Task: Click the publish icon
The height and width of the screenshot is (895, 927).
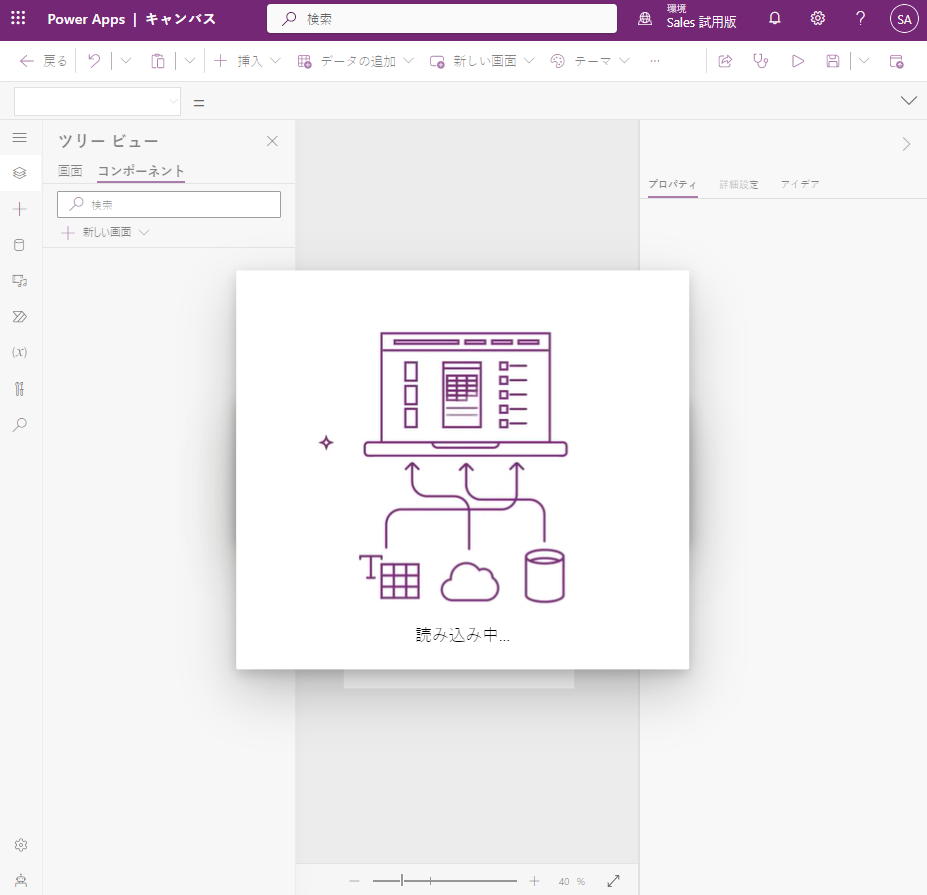Action: (896, 61)
